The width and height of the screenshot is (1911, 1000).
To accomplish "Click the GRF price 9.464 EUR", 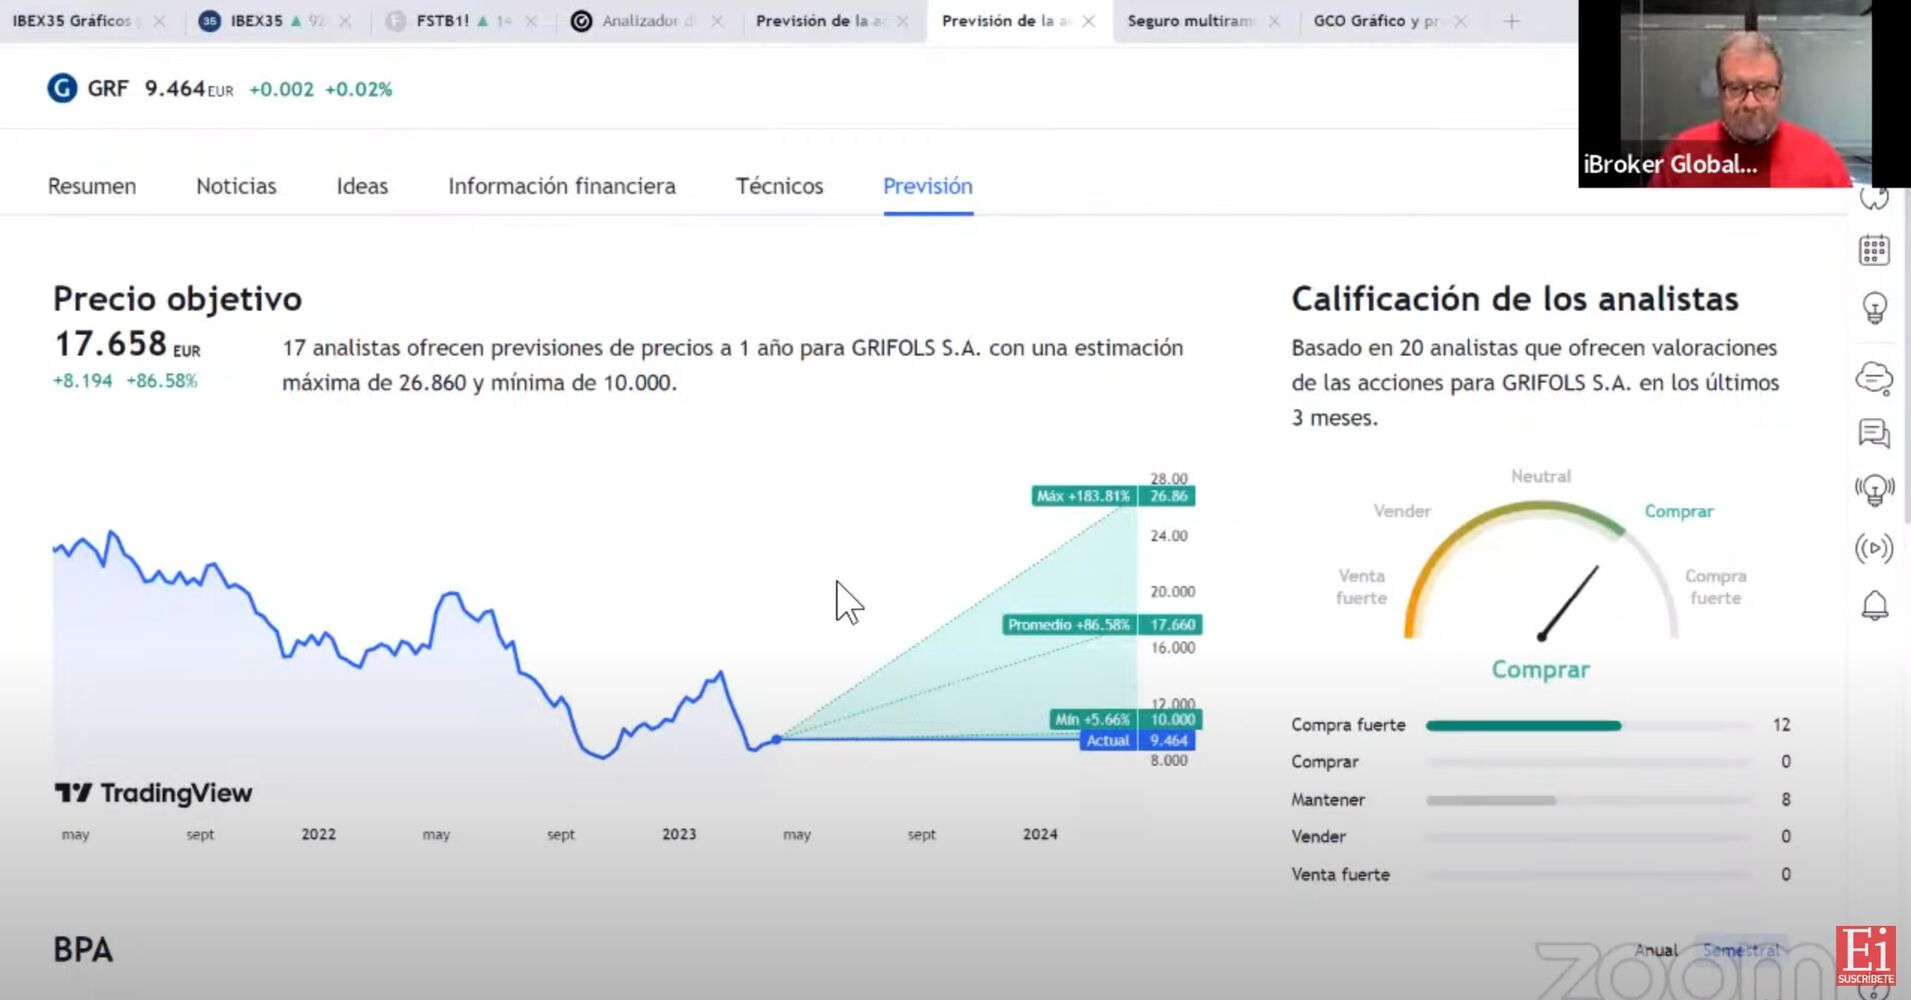I will (189, 89).
